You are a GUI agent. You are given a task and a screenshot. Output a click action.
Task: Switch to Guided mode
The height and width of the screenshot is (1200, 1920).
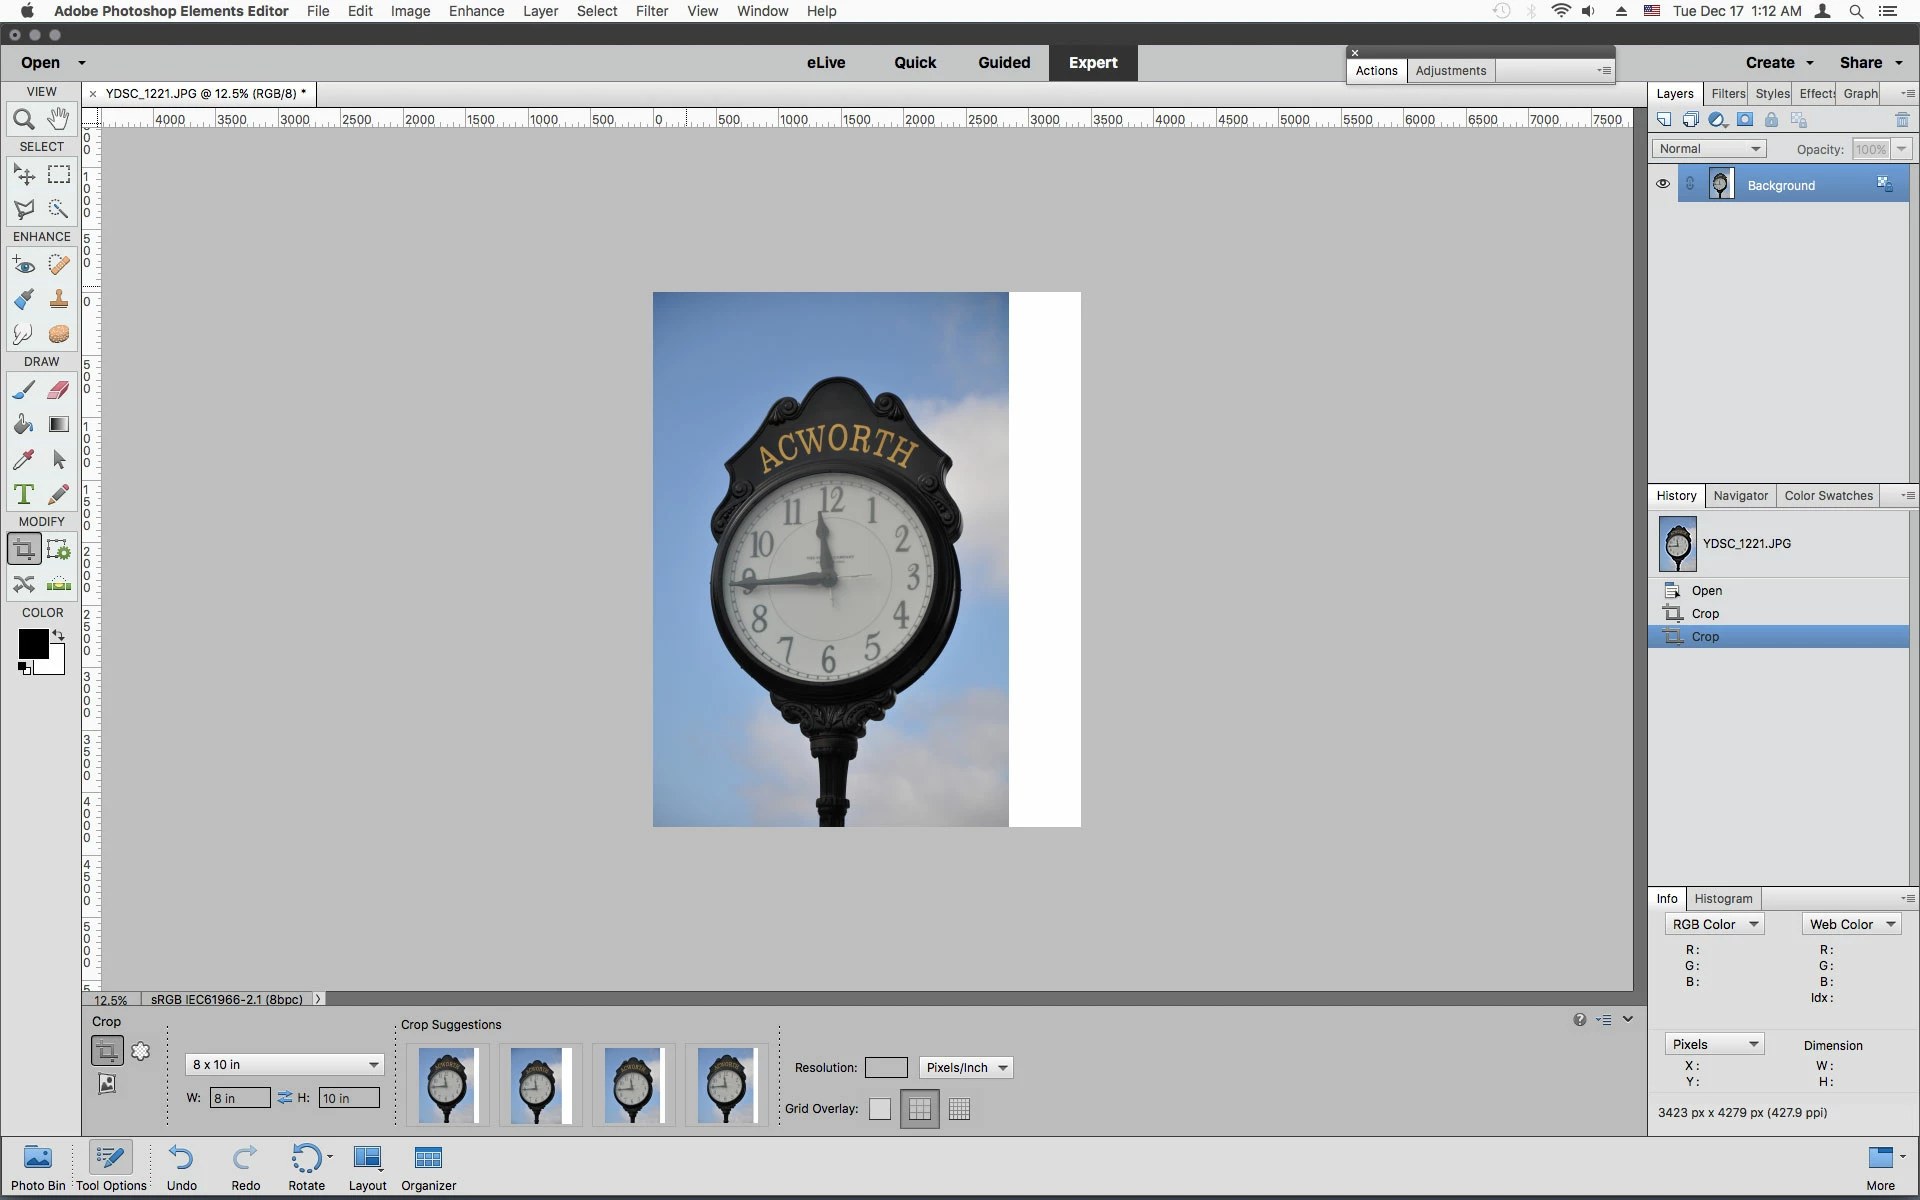pos(1004,62)
